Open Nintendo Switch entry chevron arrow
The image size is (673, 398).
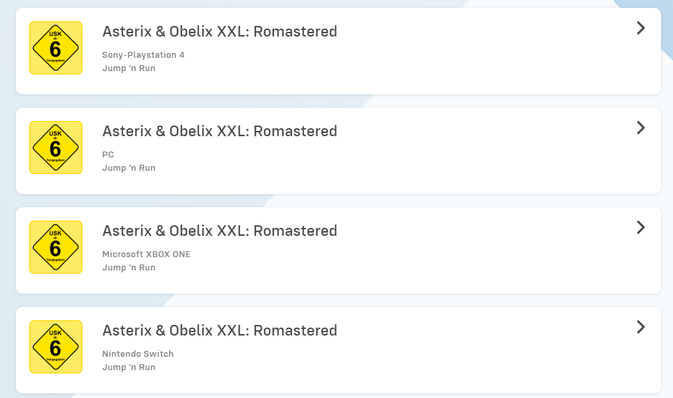[x=640, y=327]
